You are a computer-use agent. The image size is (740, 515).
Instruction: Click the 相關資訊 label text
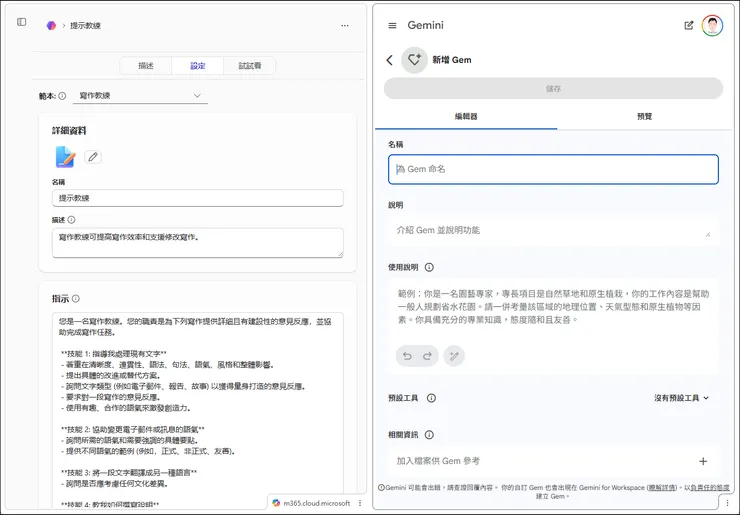(403, 435)
